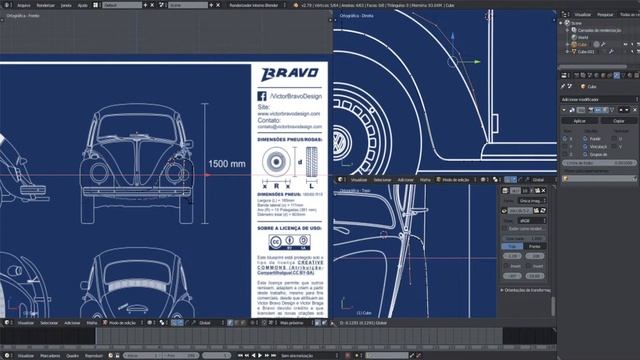Open the Sem sincronização dropdown
Screen dimensions: 640x360
point(308,356)
